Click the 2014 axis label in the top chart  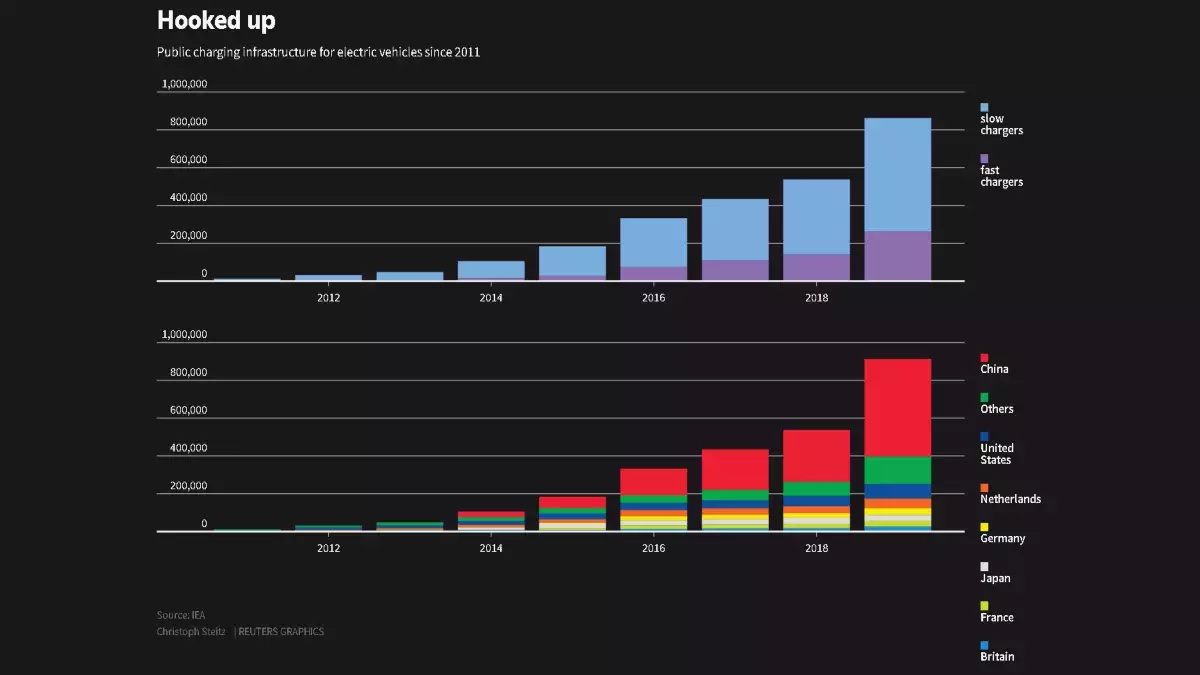pos(491,298)
